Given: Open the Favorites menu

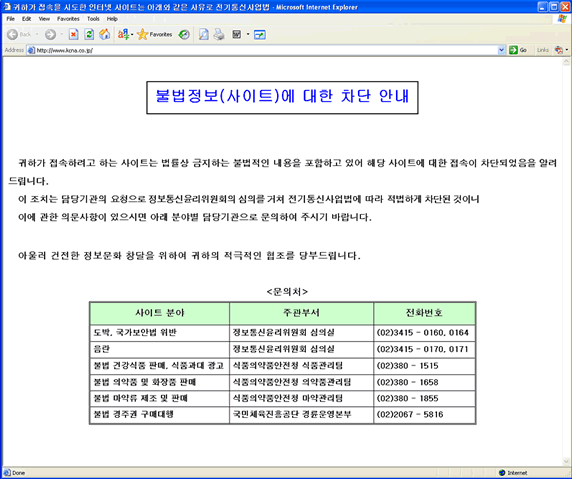Looking at the screenshot, I should tap(68, 19).
